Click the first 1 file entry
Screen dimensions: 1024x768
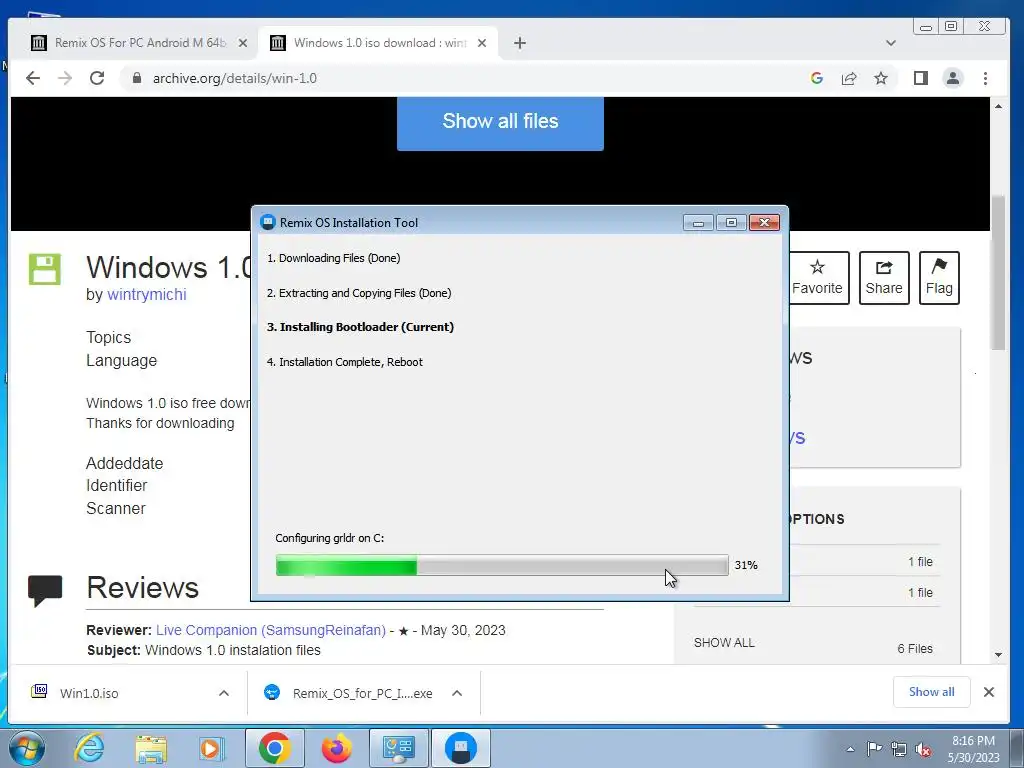(920, 562)
